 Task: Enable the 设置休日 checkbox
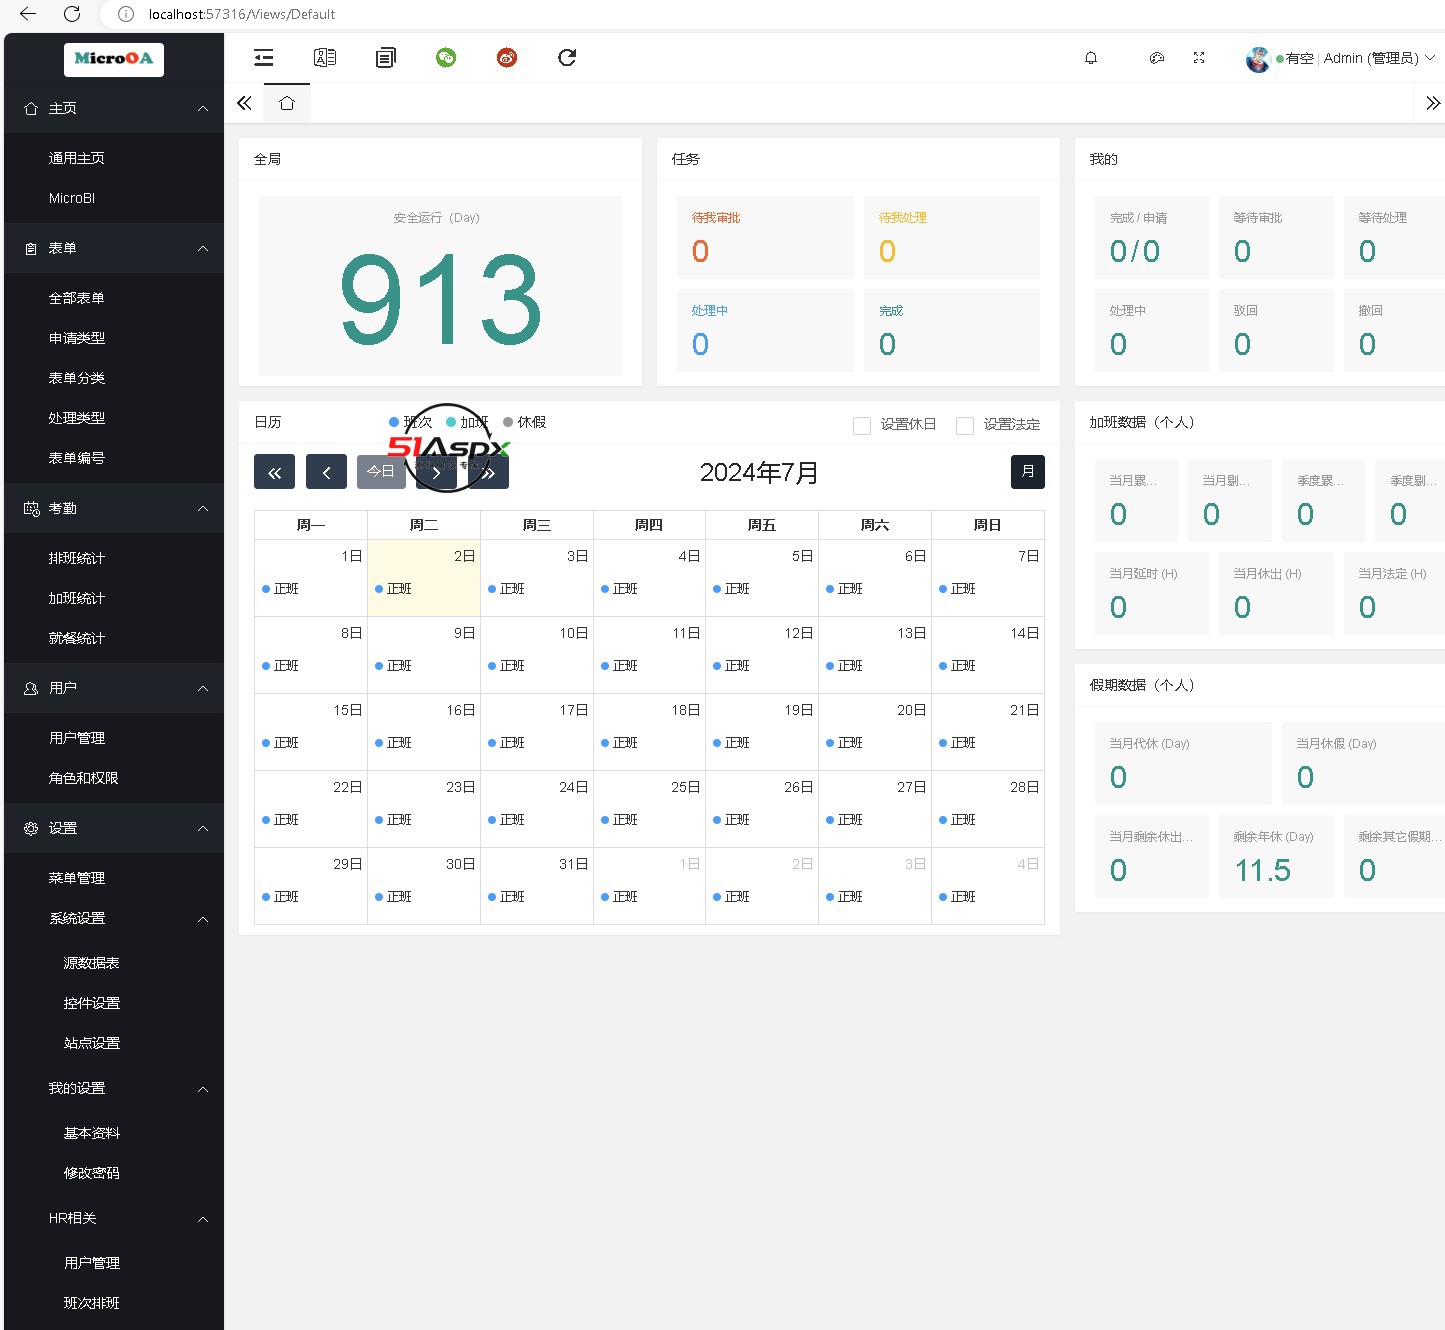coord(862,426)
